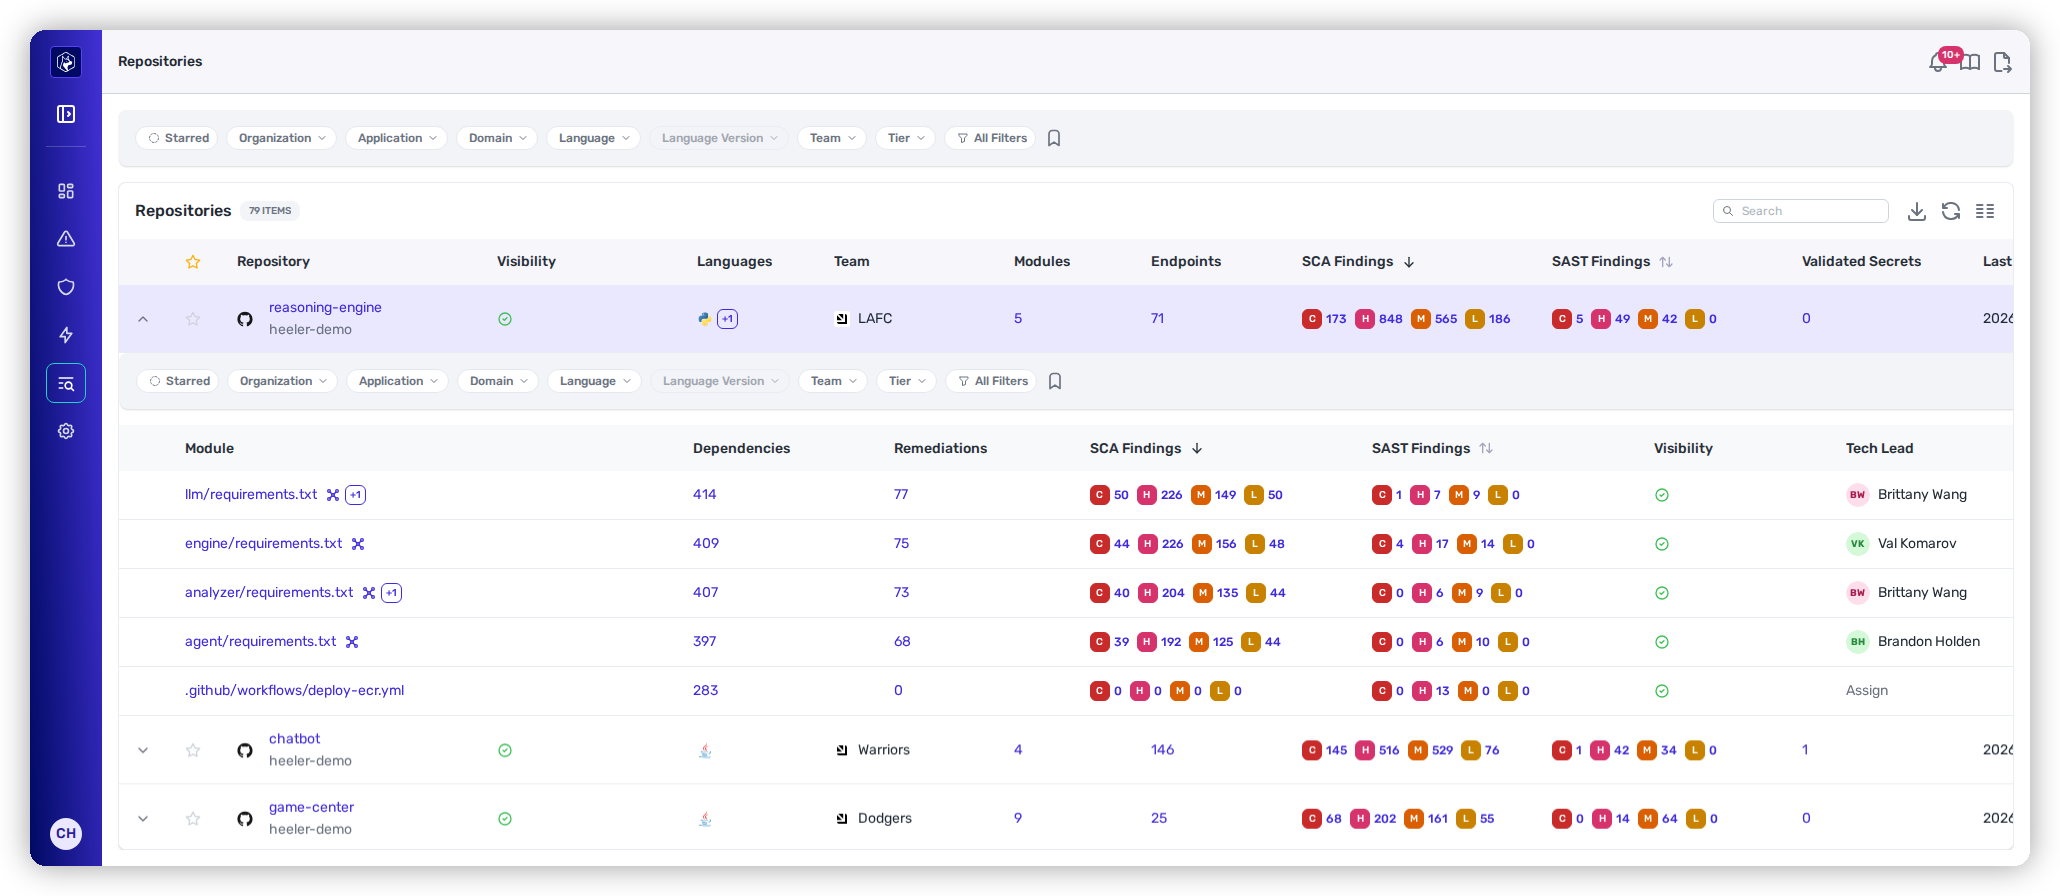Refresh the repositories table
This screenshot has height=896, width=2060.
click(1951, 211)
